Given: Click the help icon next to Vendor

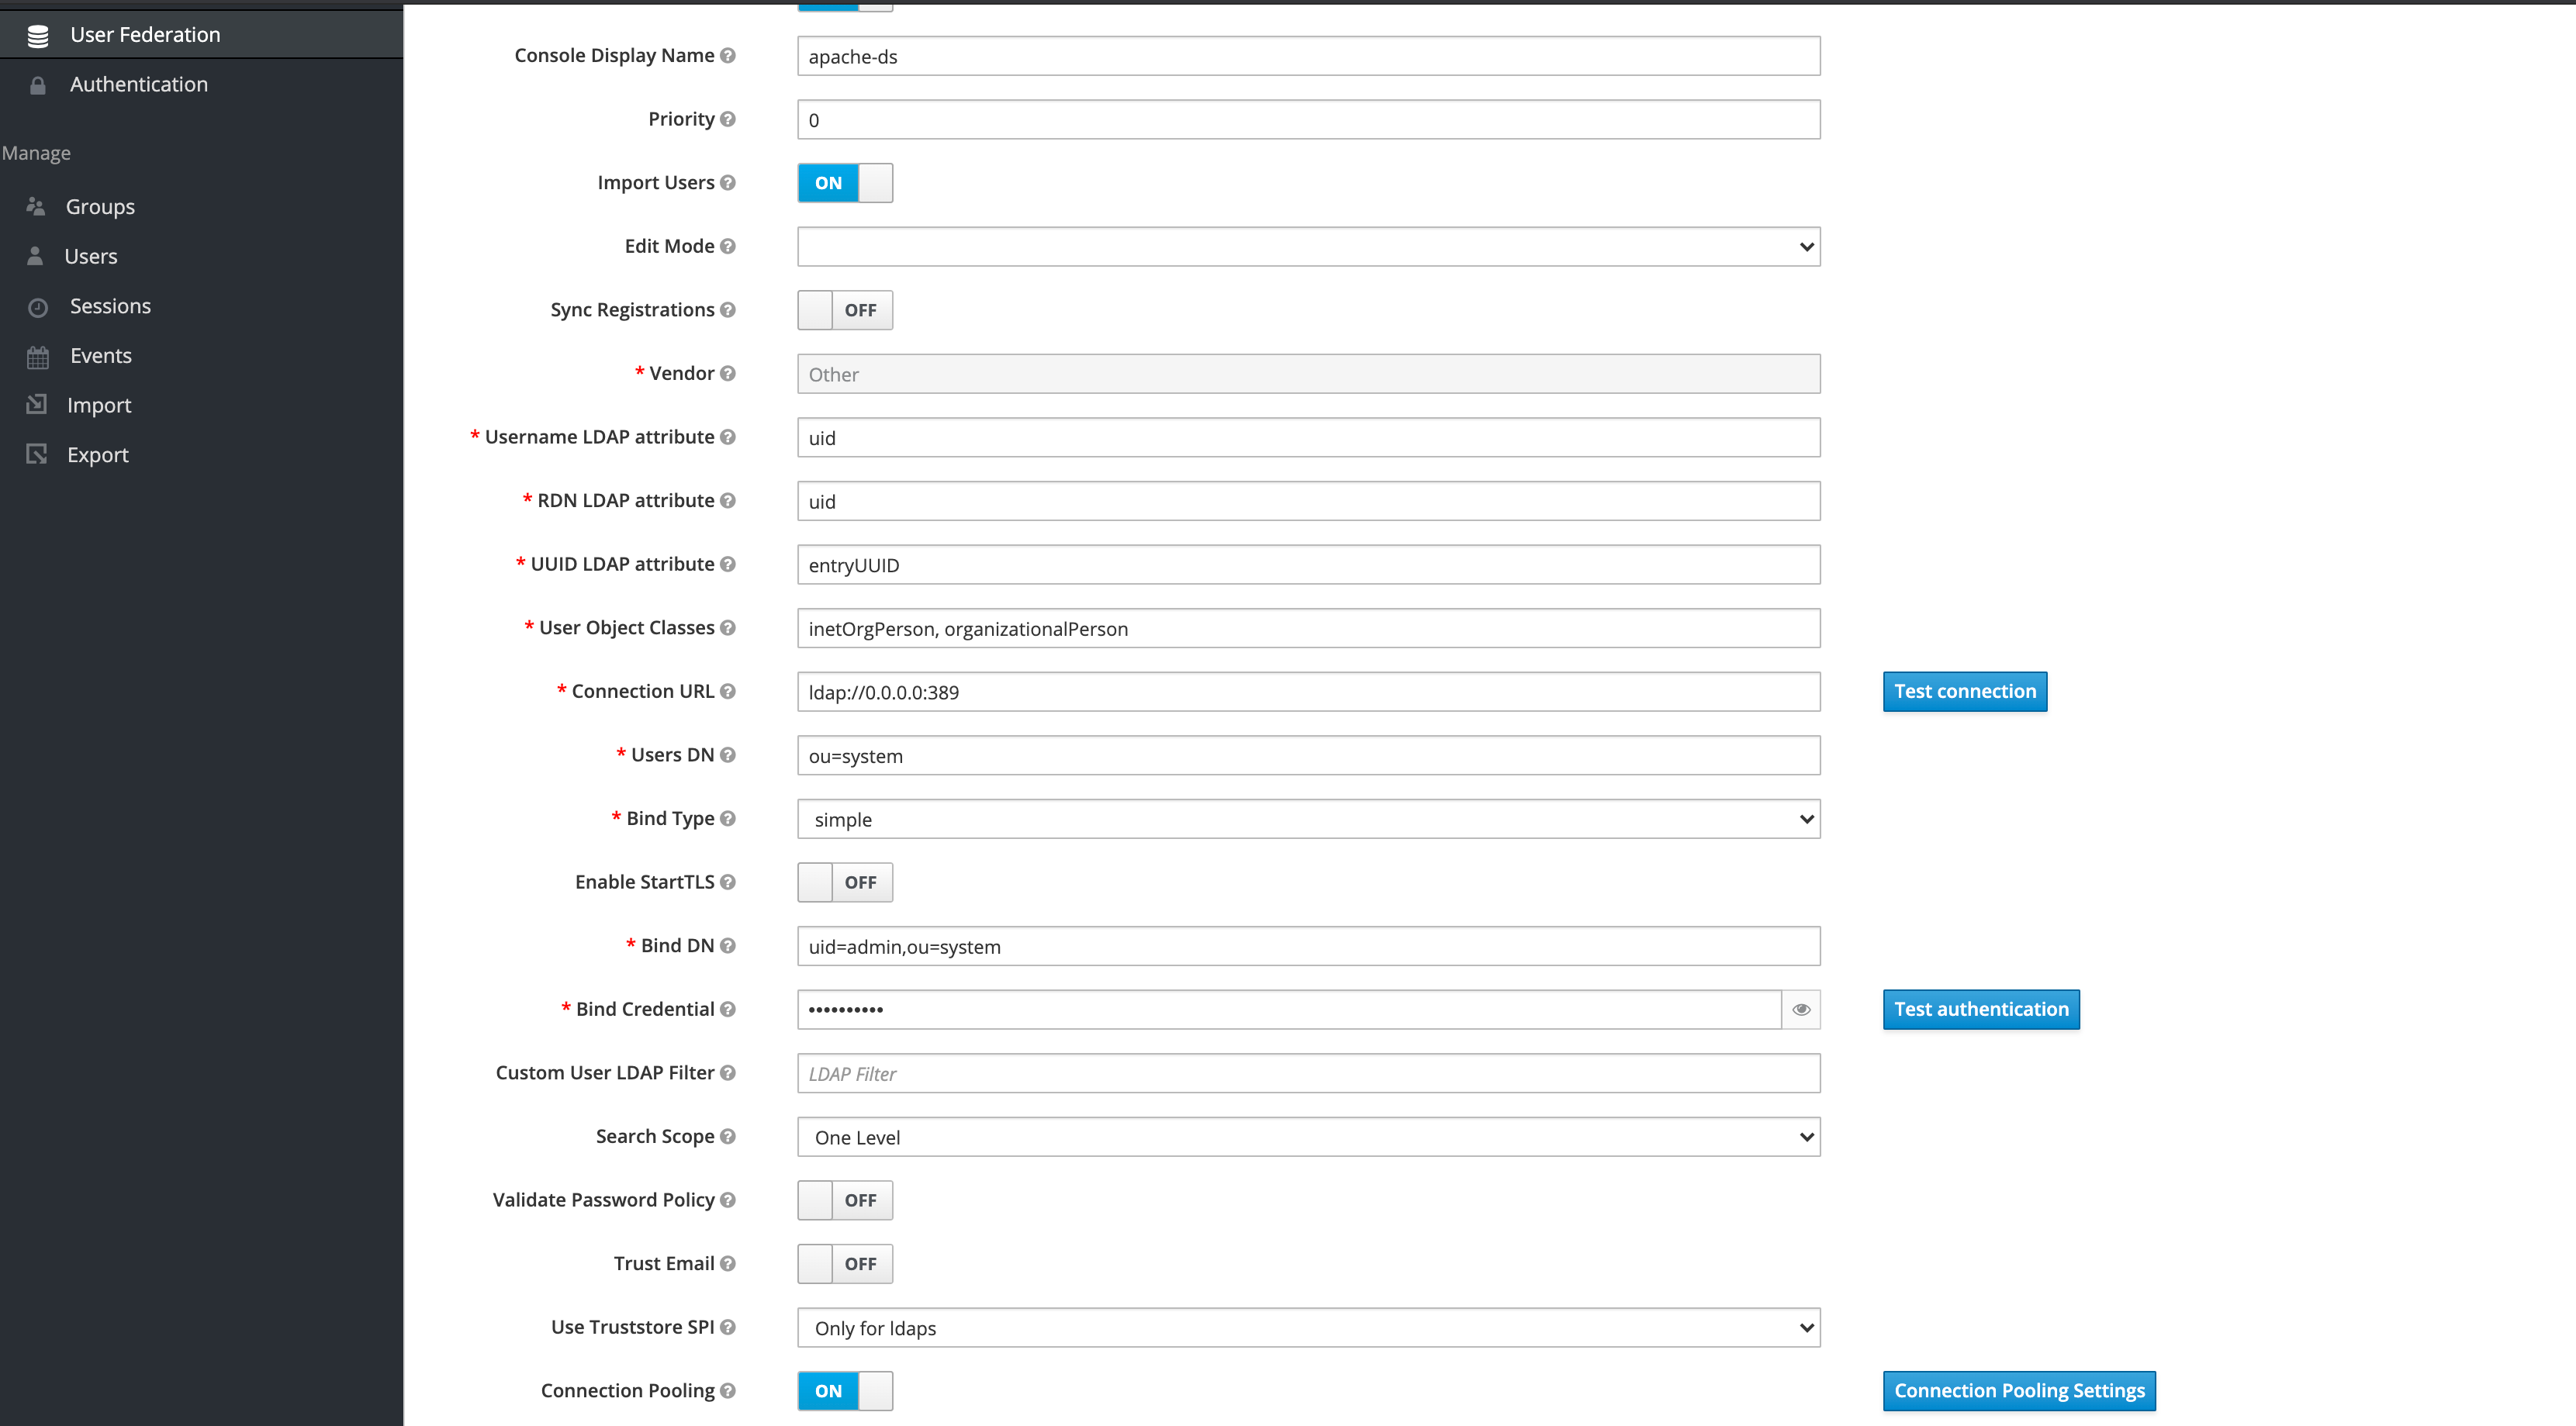Looking at the screenshot, I should pos(728,373).
